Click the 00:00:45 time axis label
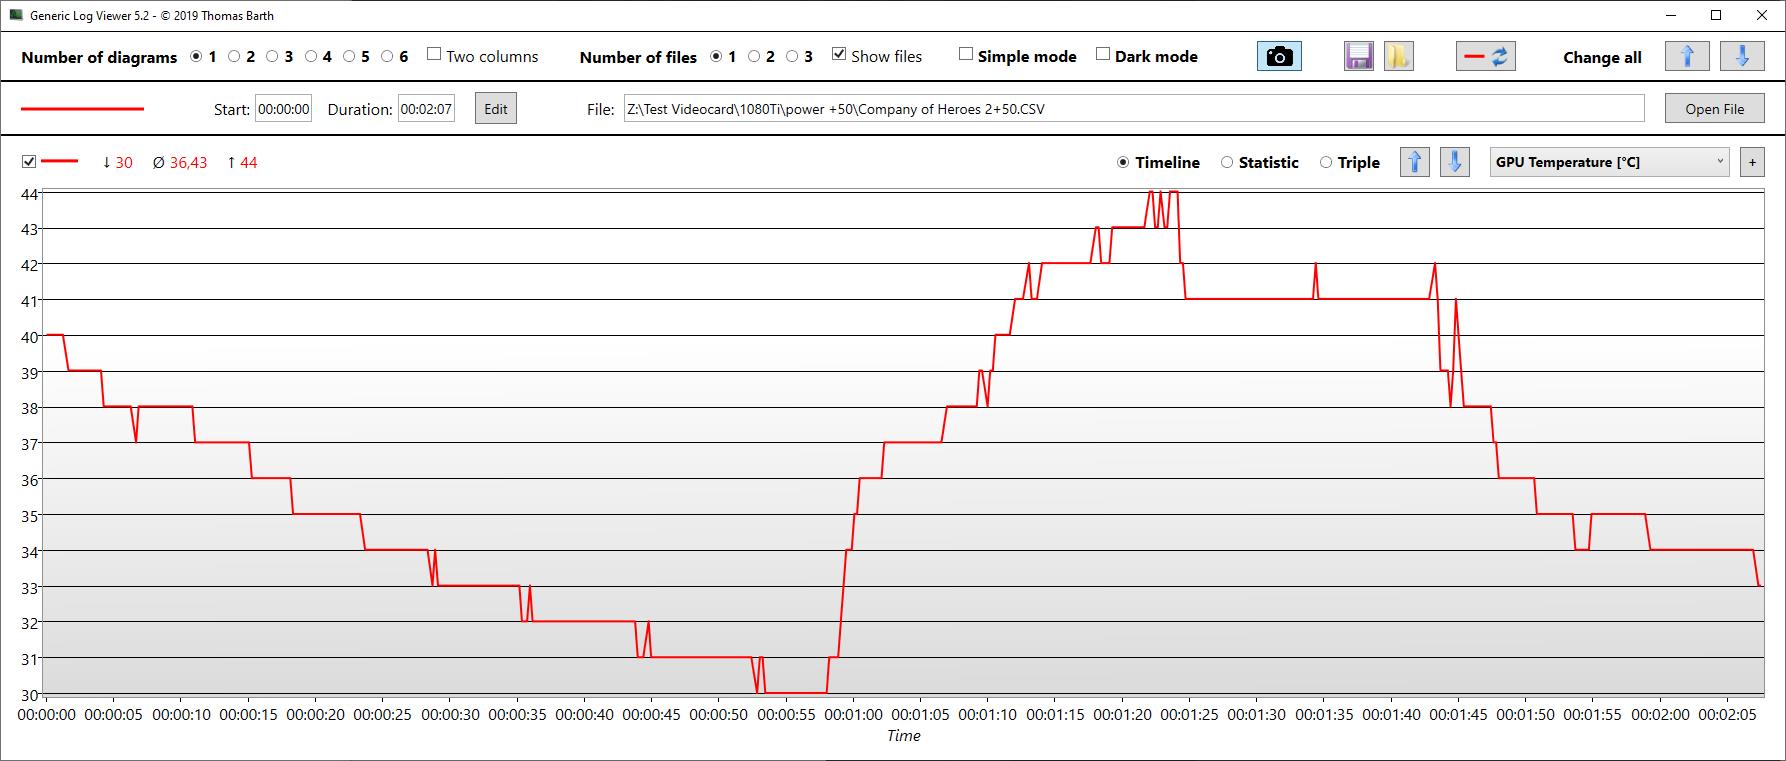Screen dimensions: 1786x761 click(651, 715)
